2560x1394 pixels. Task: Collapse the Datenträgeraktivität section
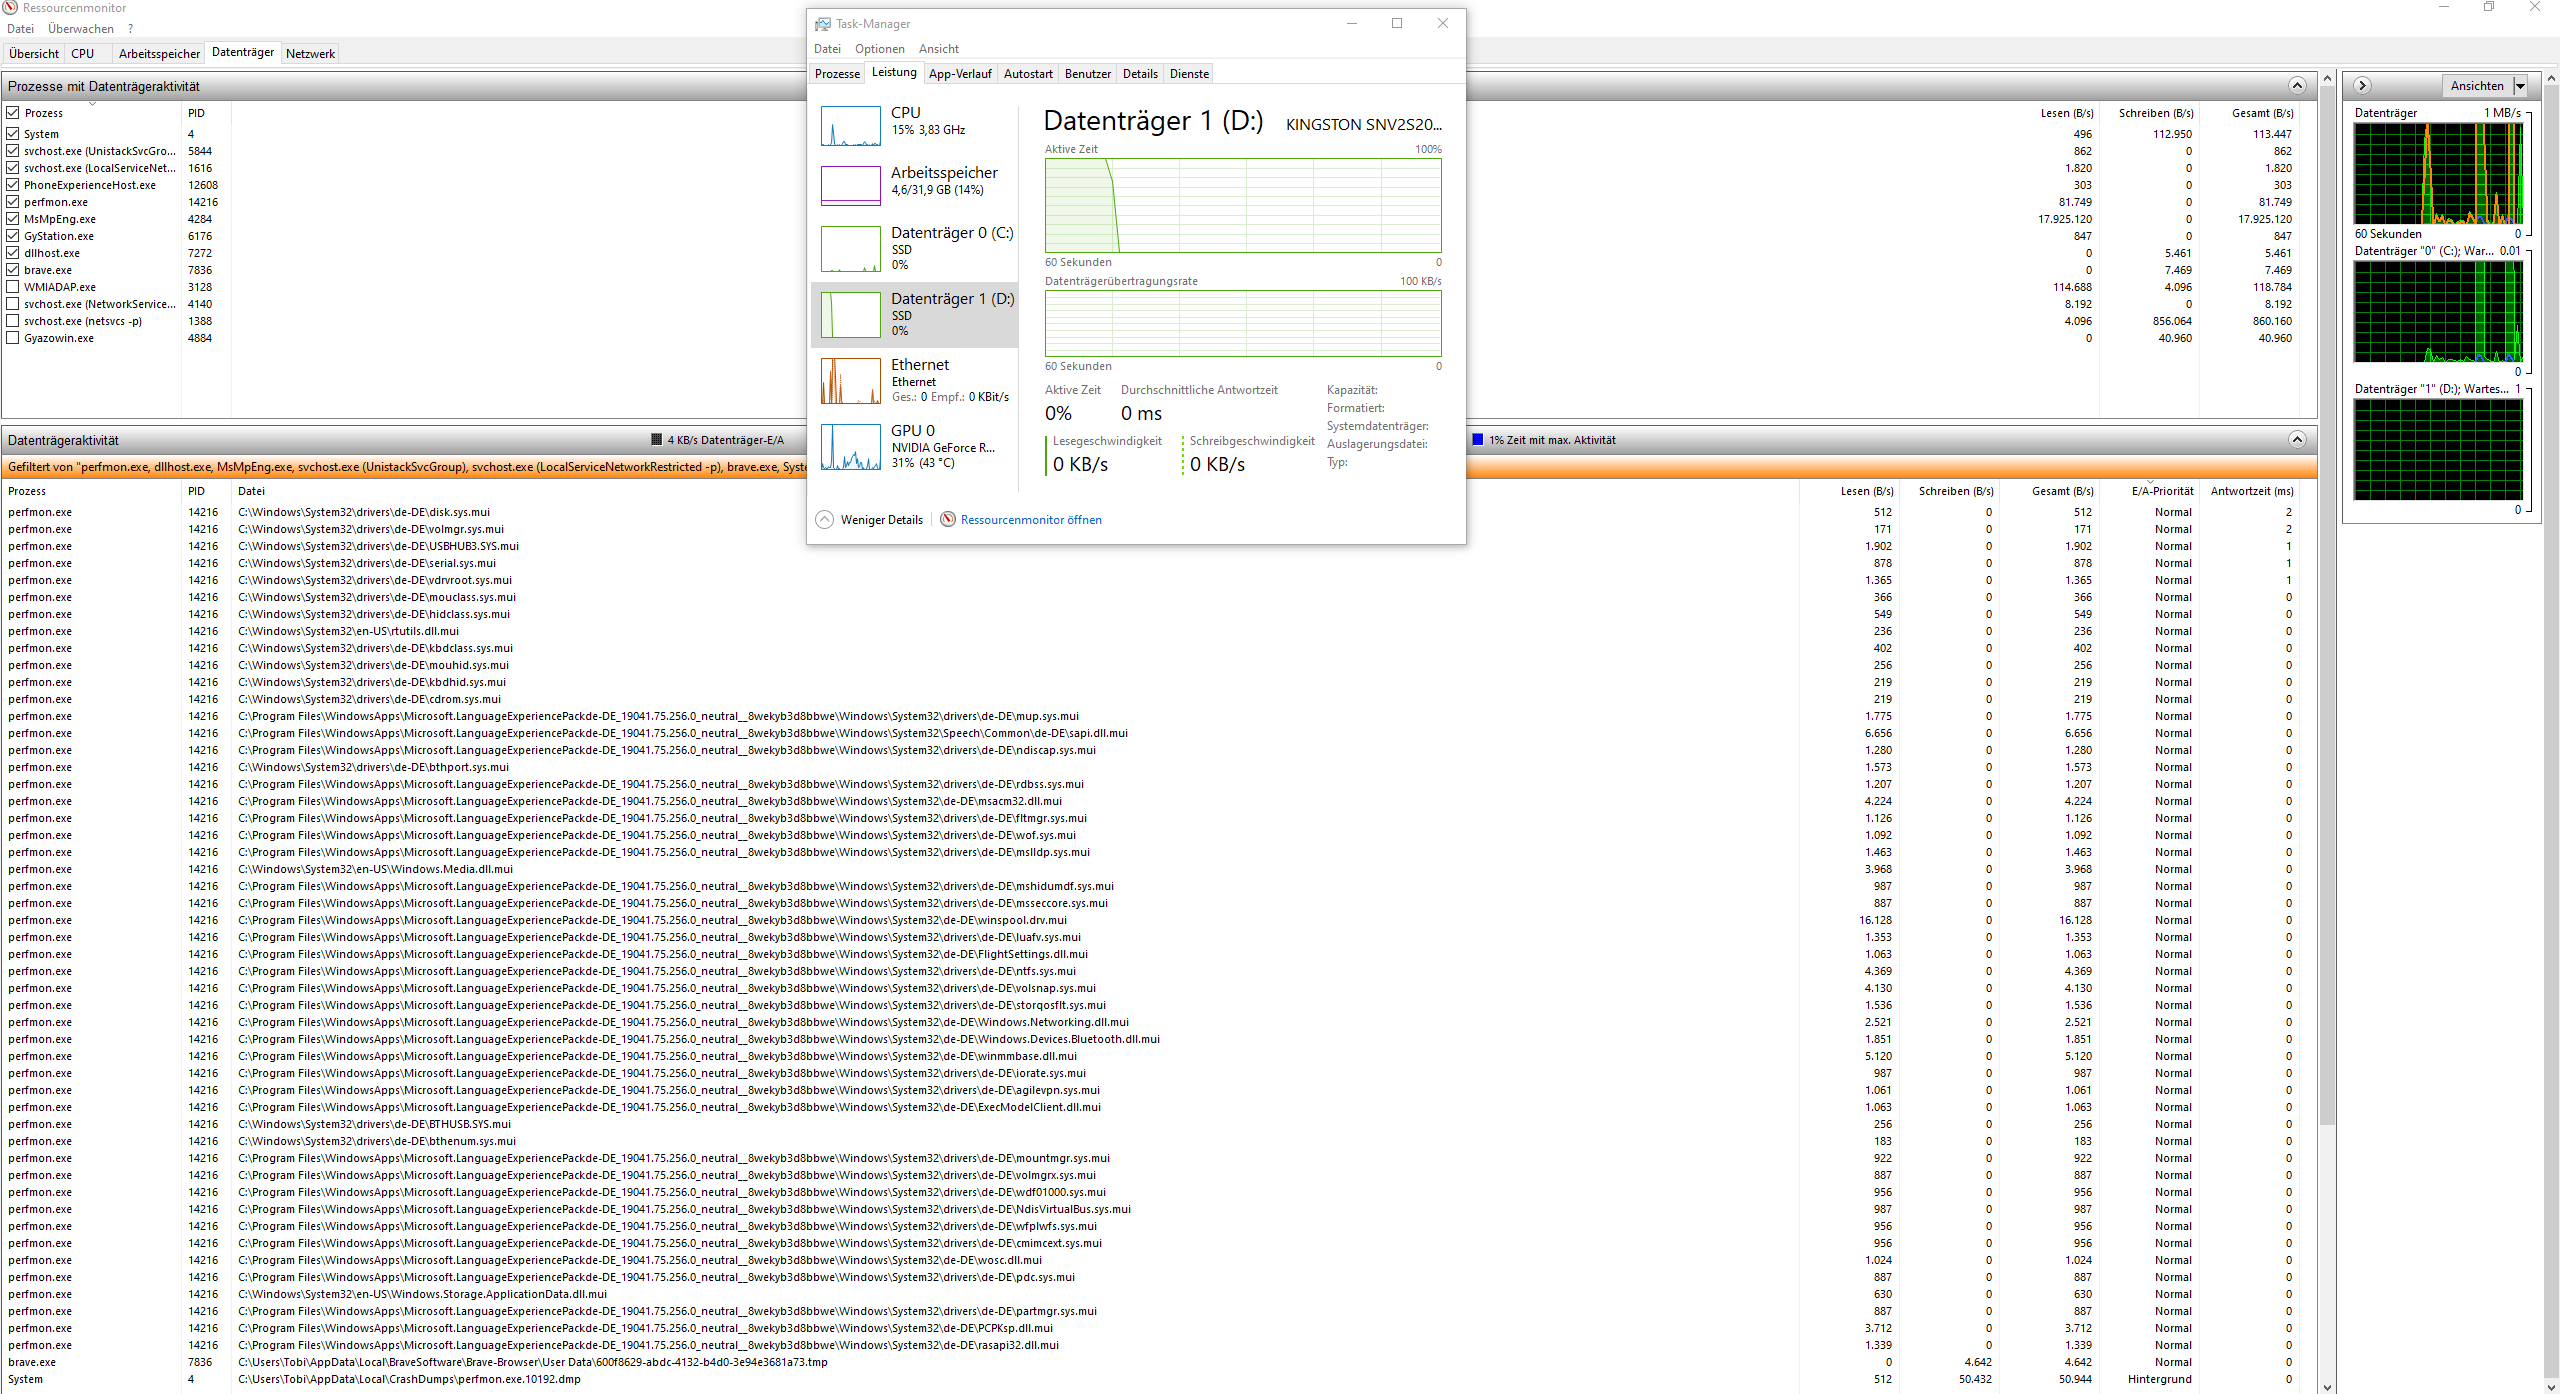(x=2297, y=440)
